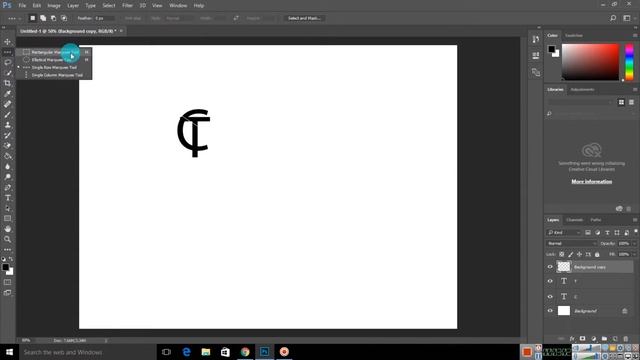Screen dimensions: 640x360
Task: Choose Add to selection mode
Action: (x=43, y=18)
